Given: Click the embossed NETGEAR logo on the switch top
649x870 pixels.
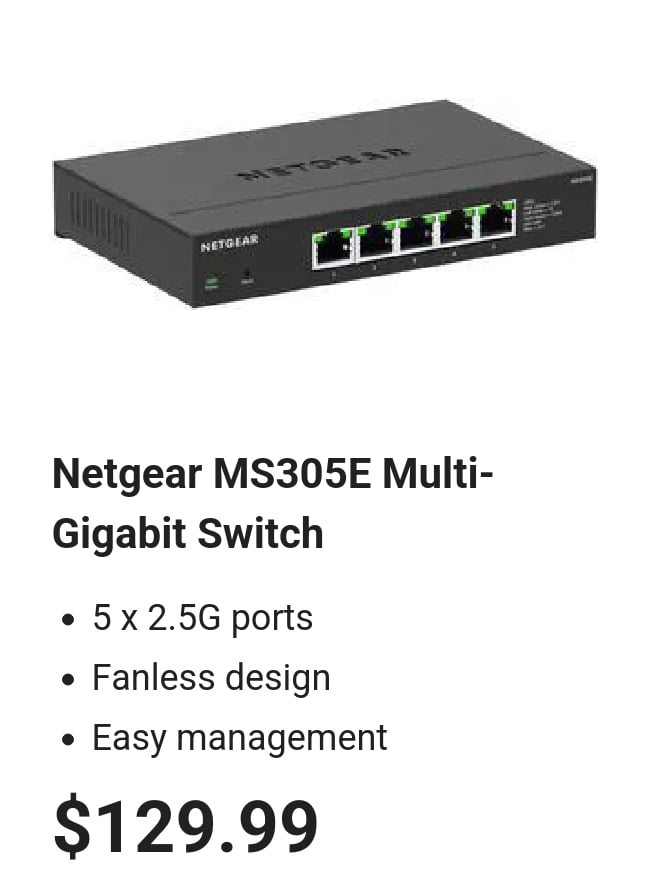Looking at the screenshot, I should tap(326, 164).
